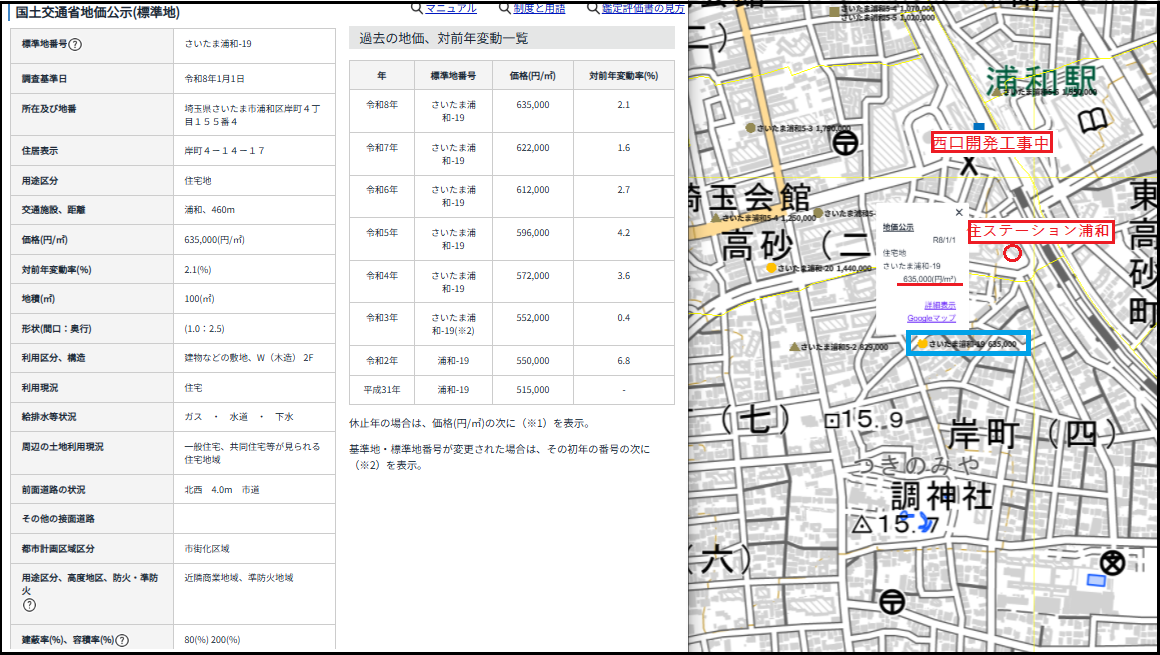Image resolution: width=1160 pixels, height=655 pixels.
Task: Open Googleマップ link in popup
Action: (x=931, y=318)
